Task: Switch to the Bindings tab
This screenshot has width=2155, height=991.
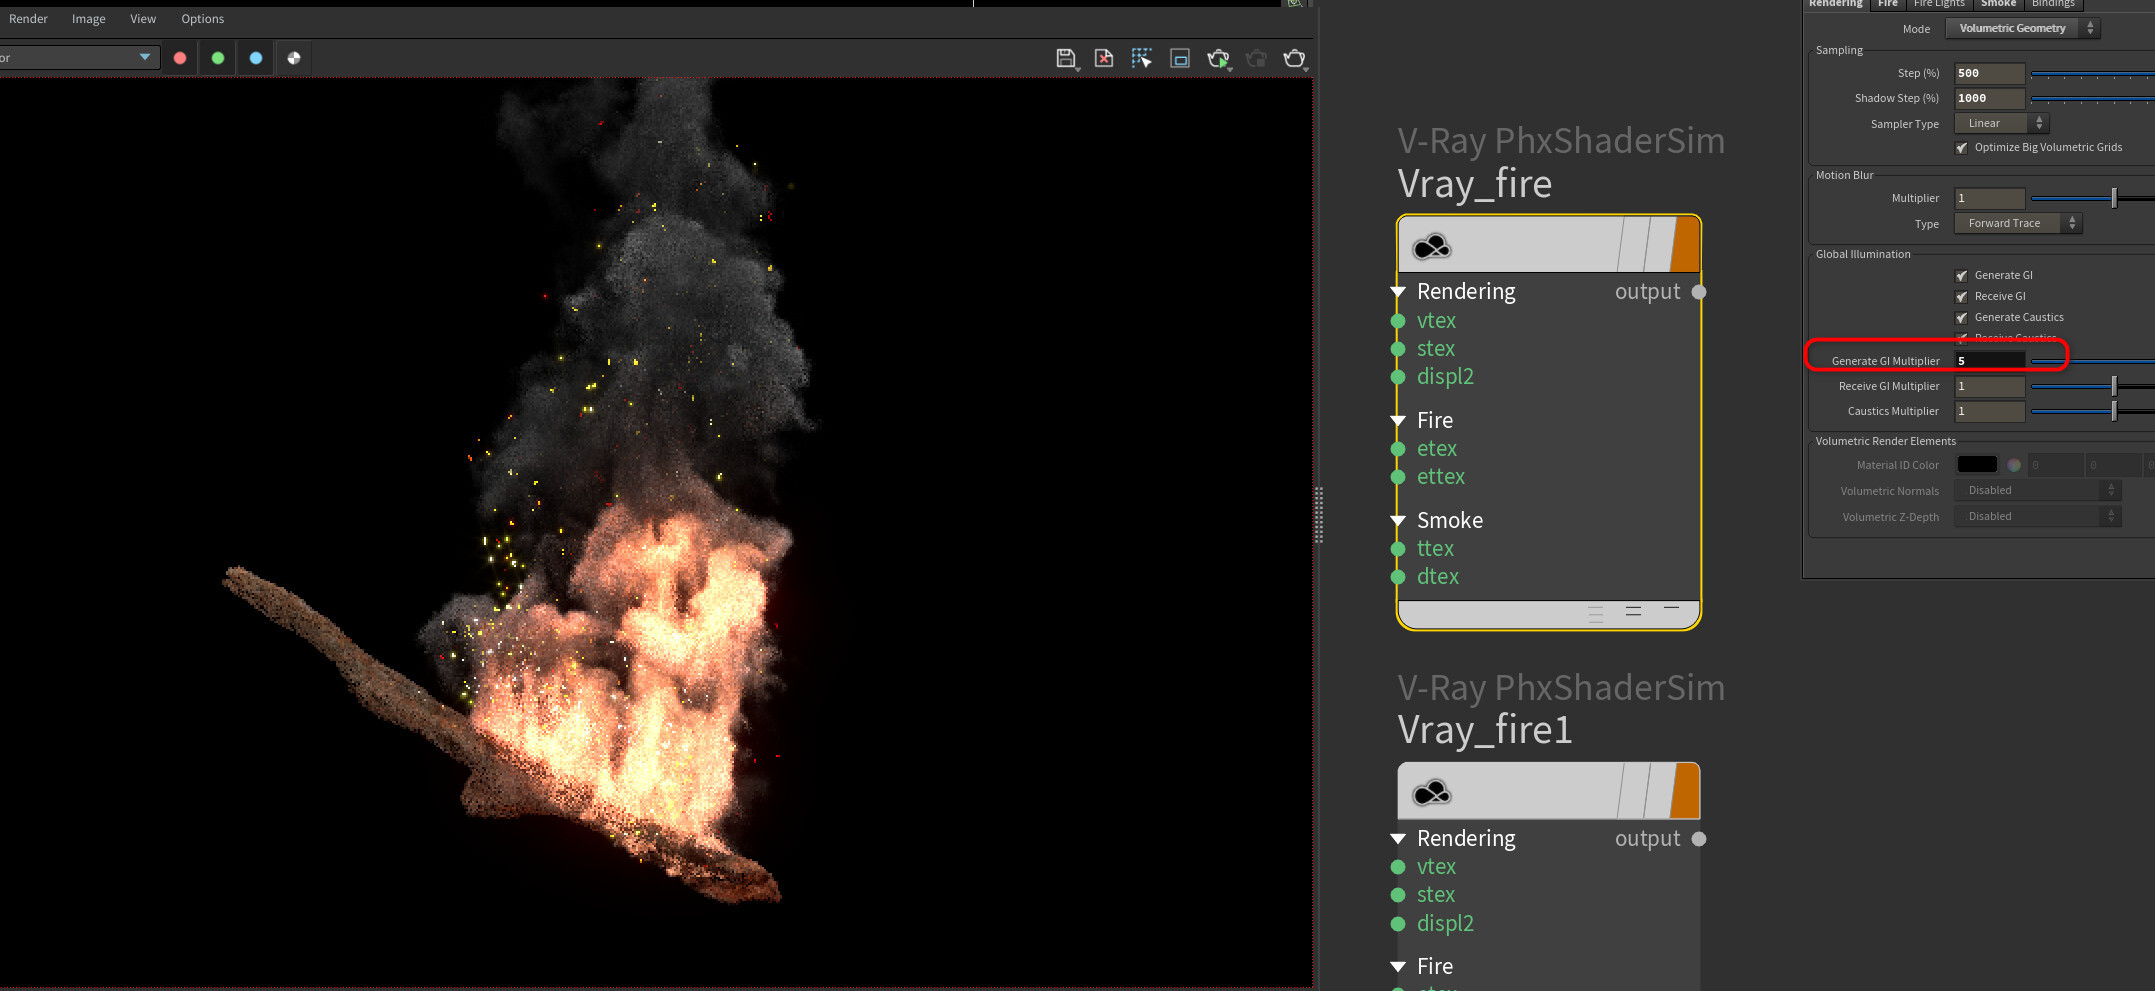Action: (2054, 4)
